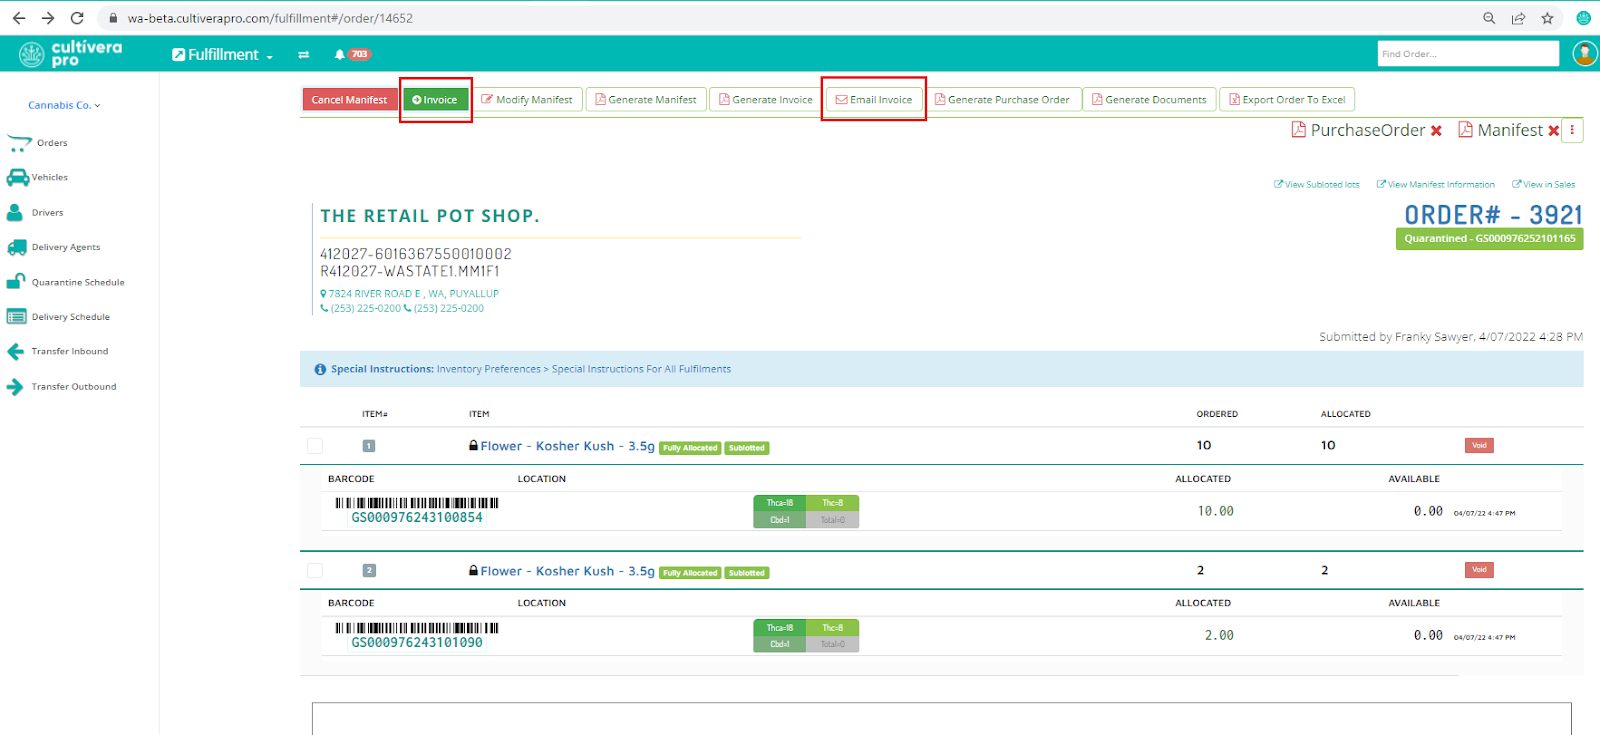Click the browser forward arrow
Image resolution: width=1600 pixels, height=735 pixels.
[48, 18]
